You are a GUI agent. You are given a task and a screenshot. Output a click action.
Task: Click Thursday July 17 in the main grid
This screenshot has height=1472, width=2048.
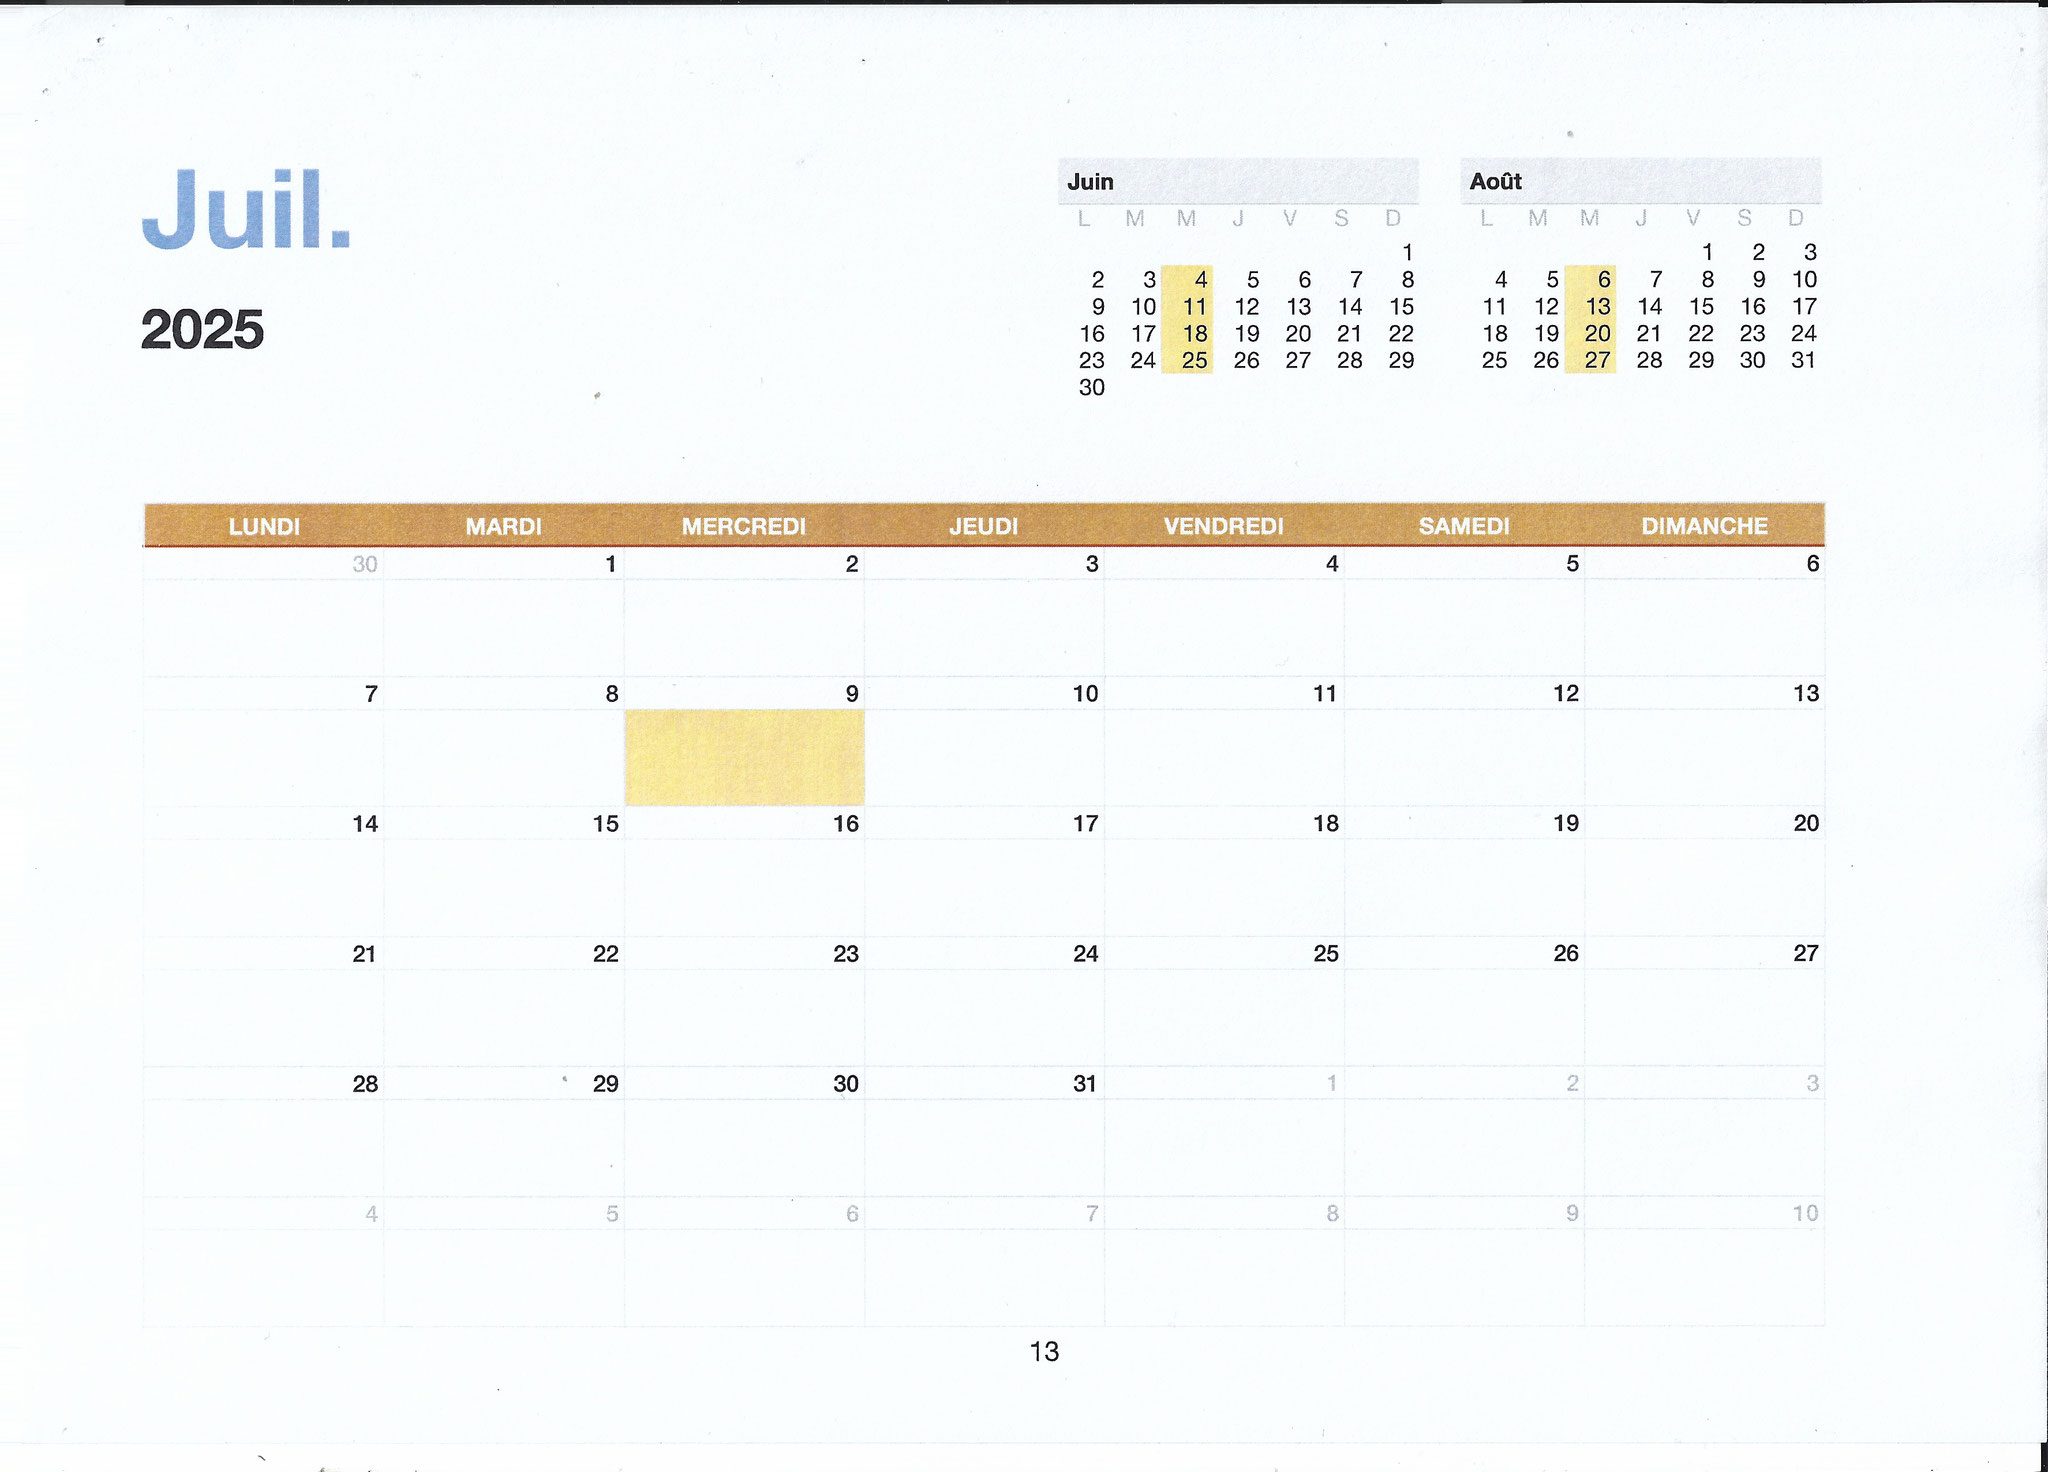[1086, 824]
